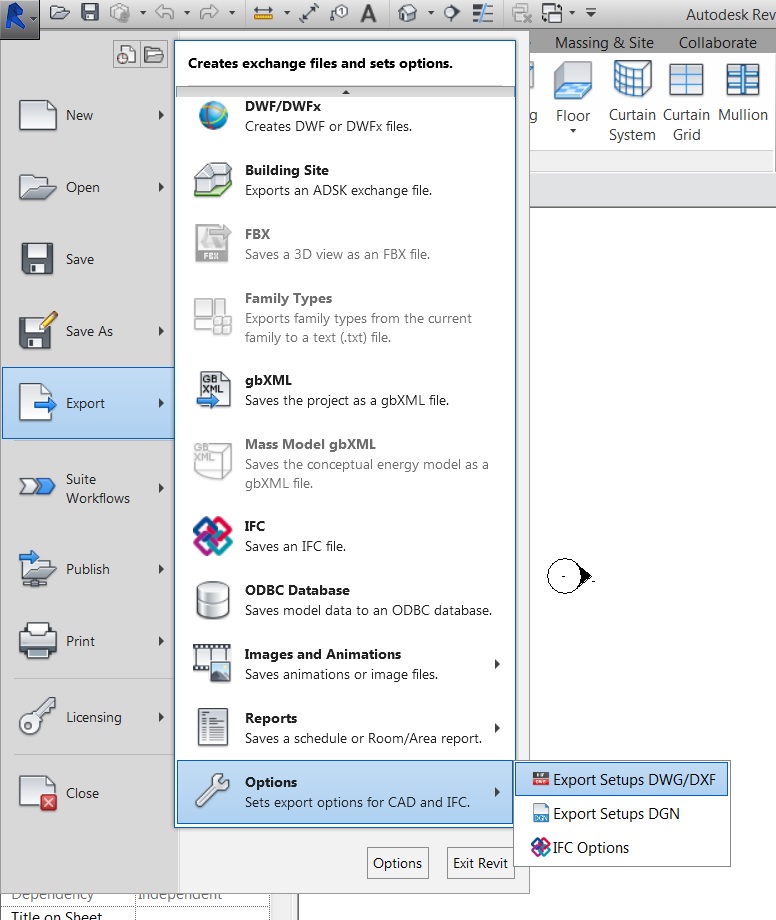Click the Mass Model gbXML export entry
This screenshot has height=920, width=776.
pos(345,464)
